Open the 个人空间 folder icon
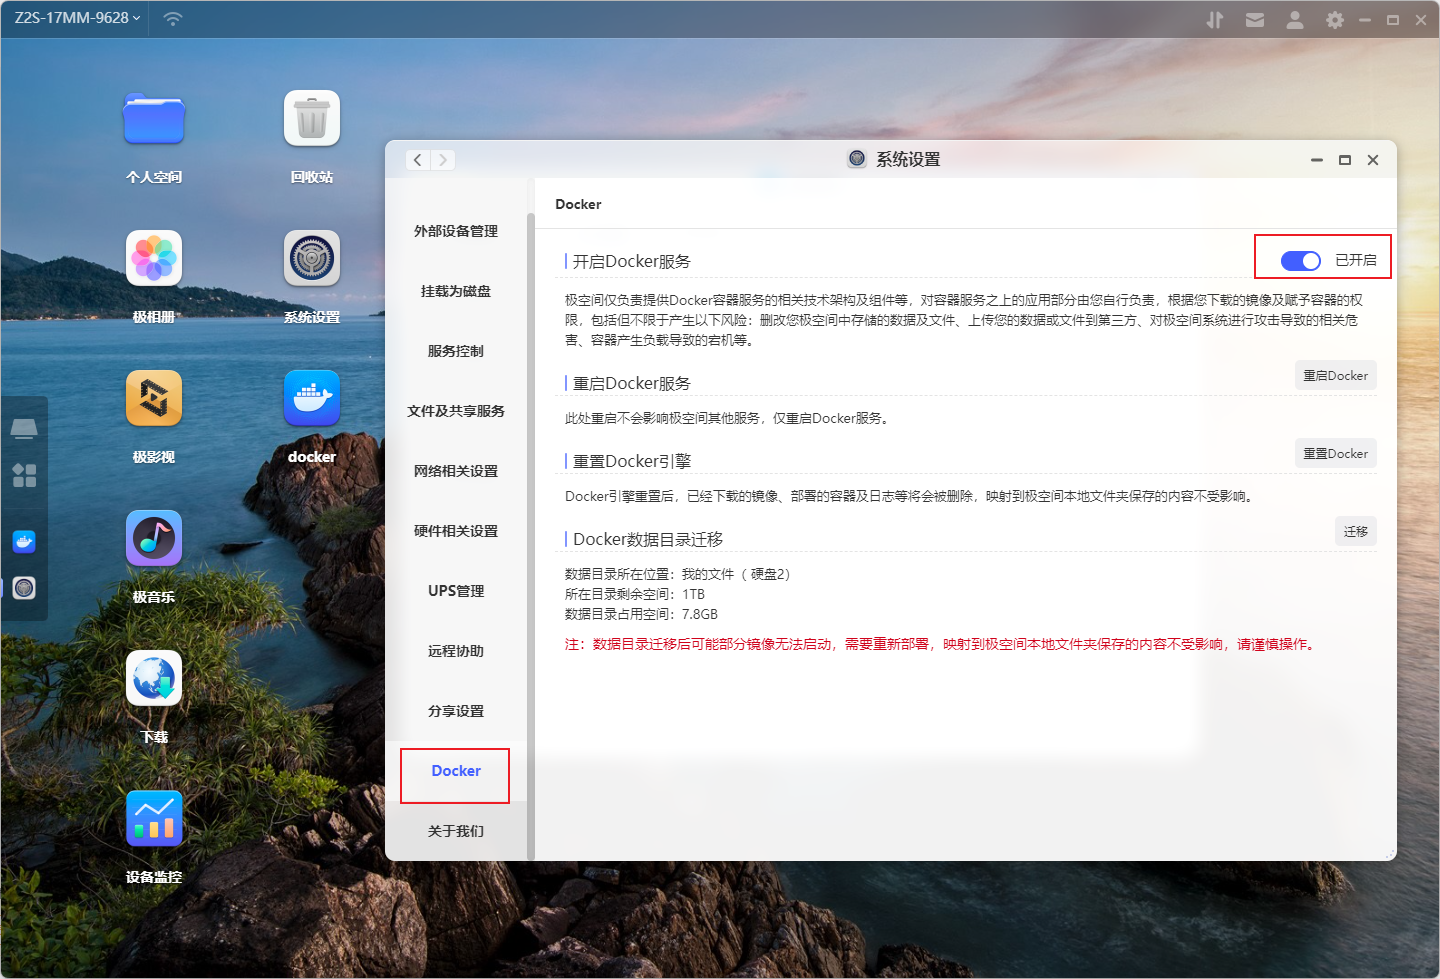Screen dimensions: 1440x979 pyautogui.click(x=154, y=119)
